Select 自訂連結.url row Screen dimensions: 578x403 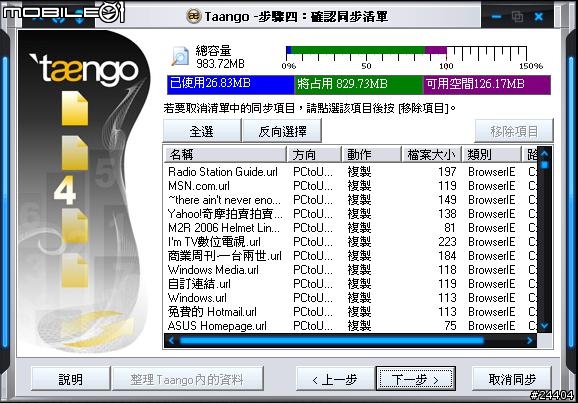coord(350,284)
